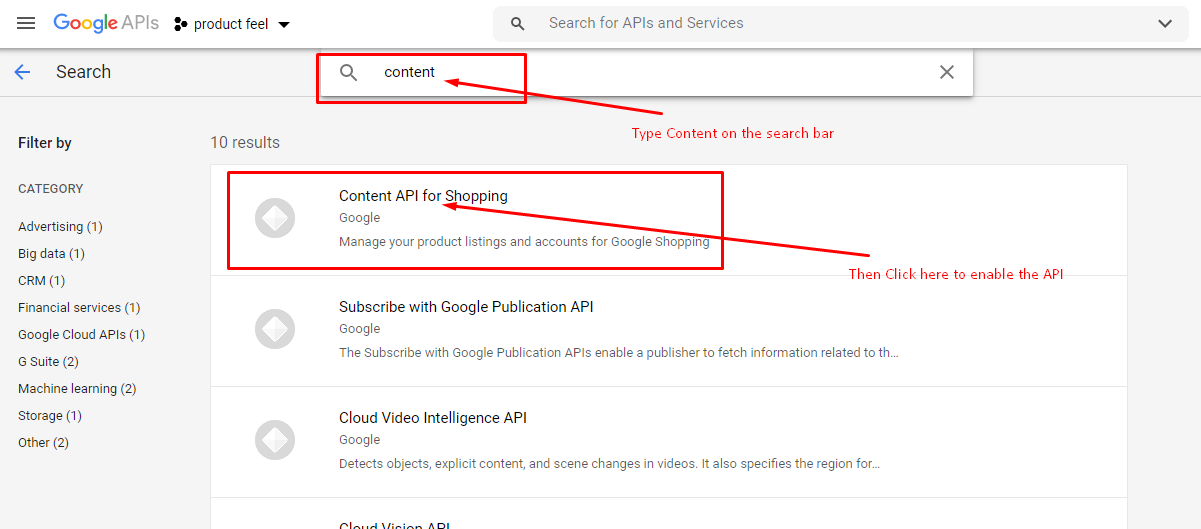Click the 10 results count text
The image size is (1201, 529).
[245, 143]
